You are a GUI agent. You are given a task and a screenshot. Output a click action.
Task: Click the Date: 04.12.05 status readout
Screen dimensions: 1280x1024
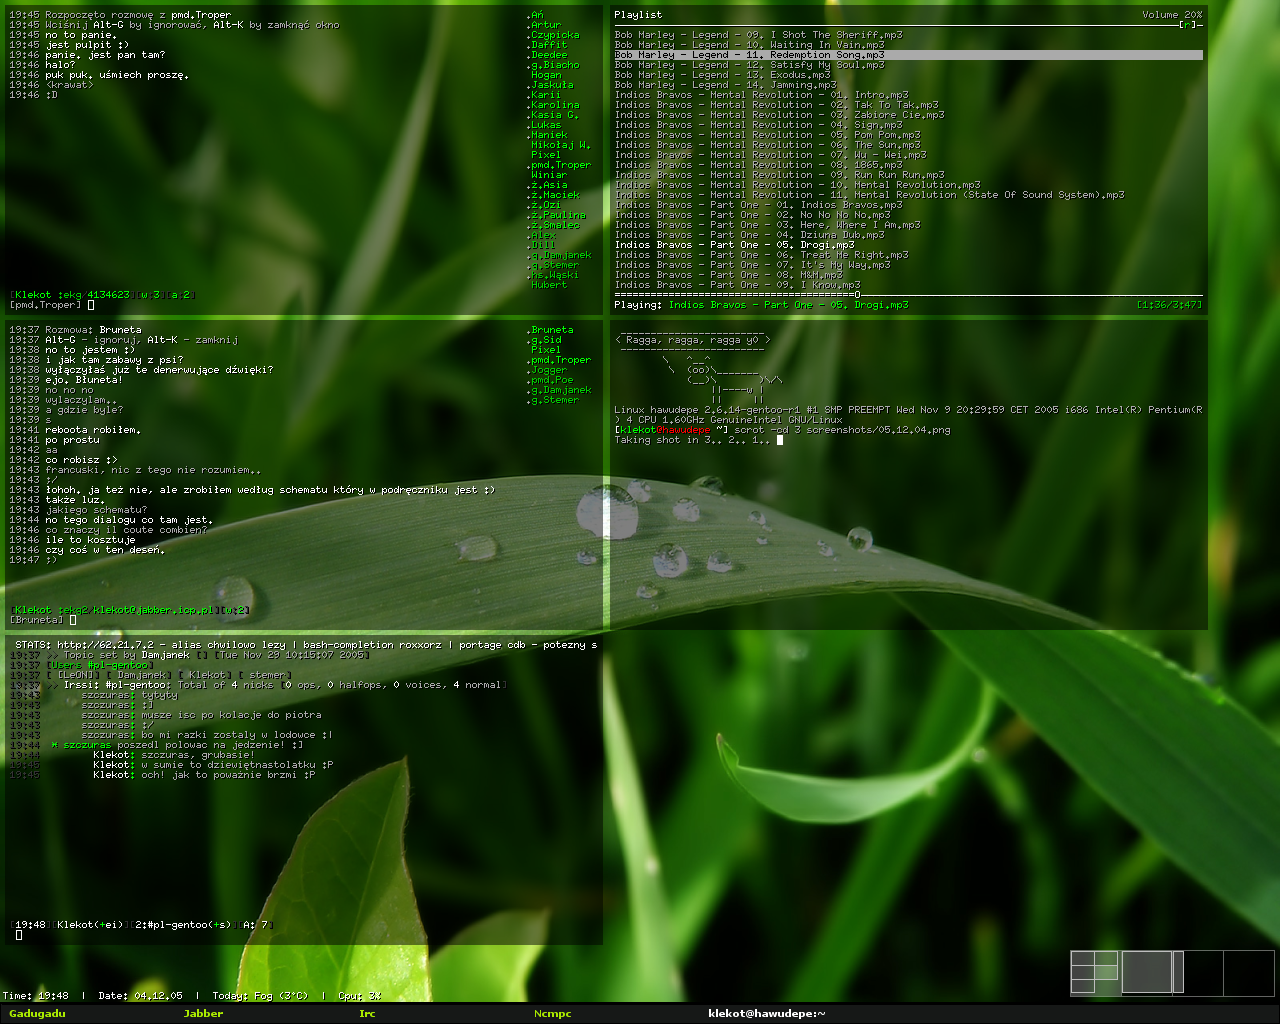(x=141, y=996)
